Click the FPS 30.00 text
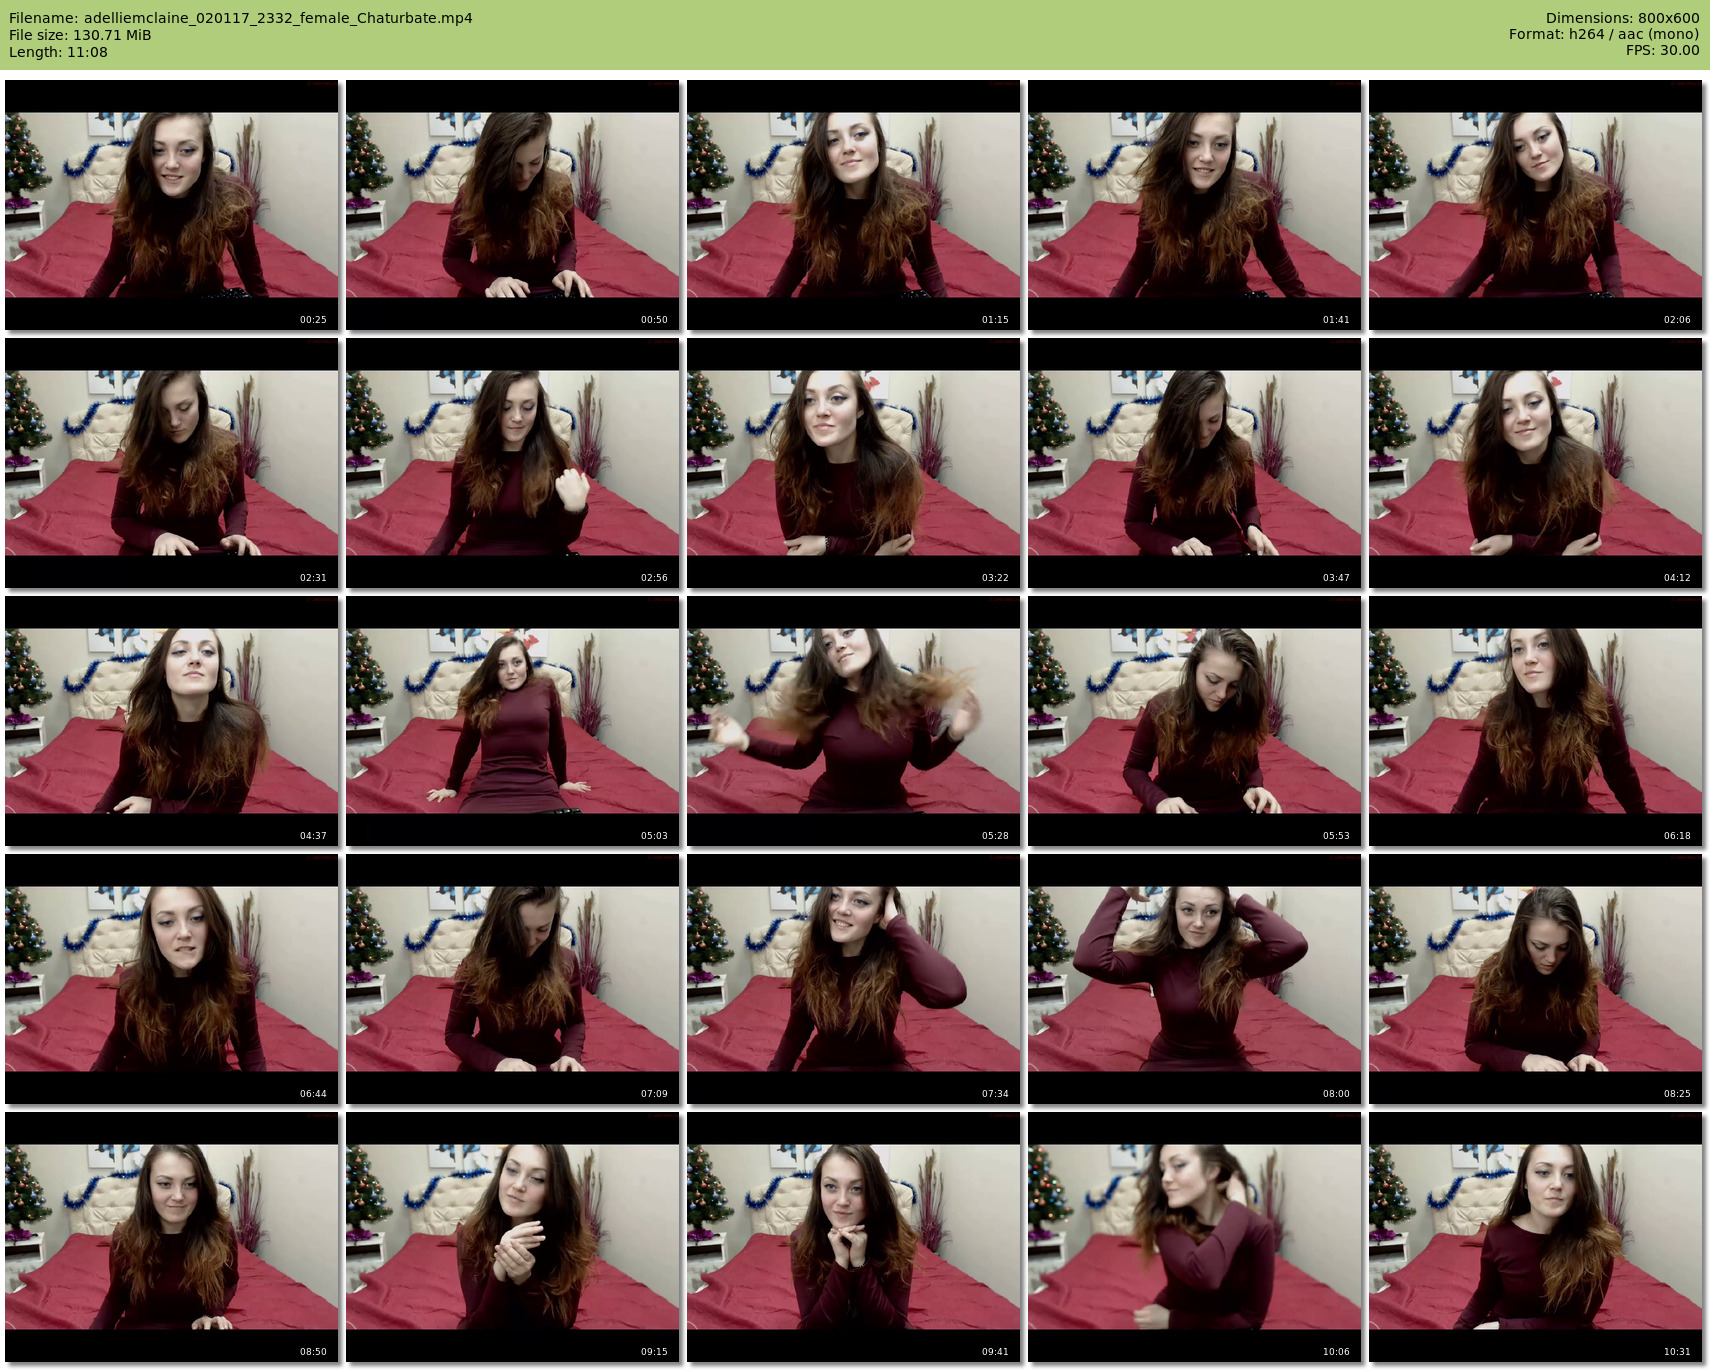 [1662, 50]
